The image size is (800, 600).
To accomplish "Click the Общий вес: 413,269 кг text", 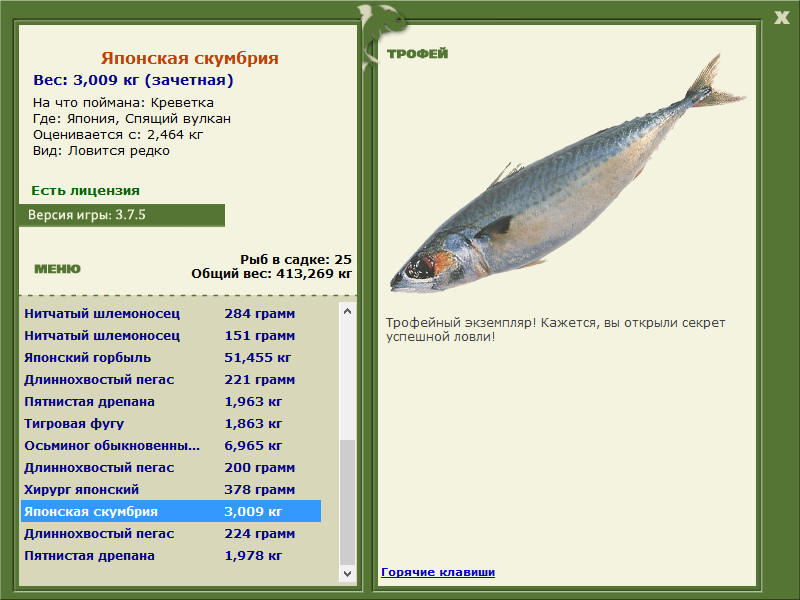I will pos(271,273).
